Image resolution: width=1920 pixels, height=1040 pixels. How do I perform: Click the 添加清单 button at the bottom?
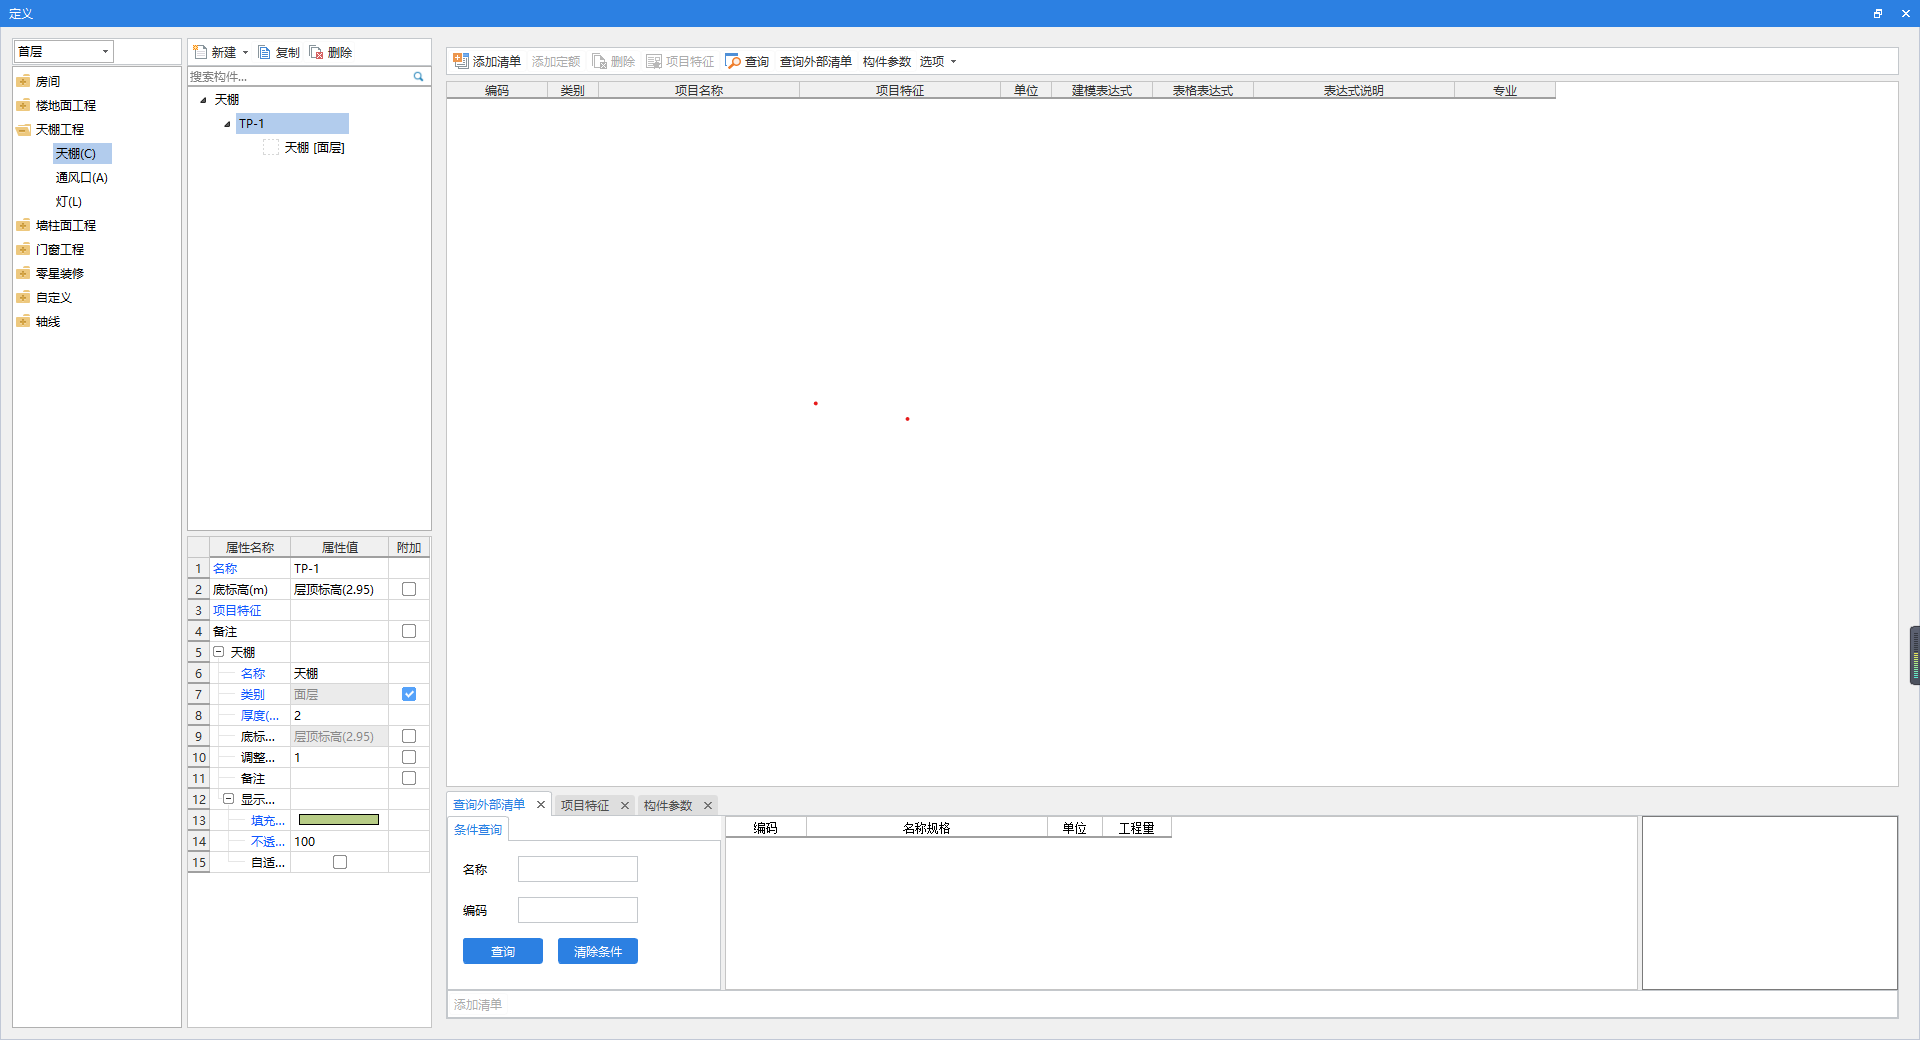click(478, 1004)
